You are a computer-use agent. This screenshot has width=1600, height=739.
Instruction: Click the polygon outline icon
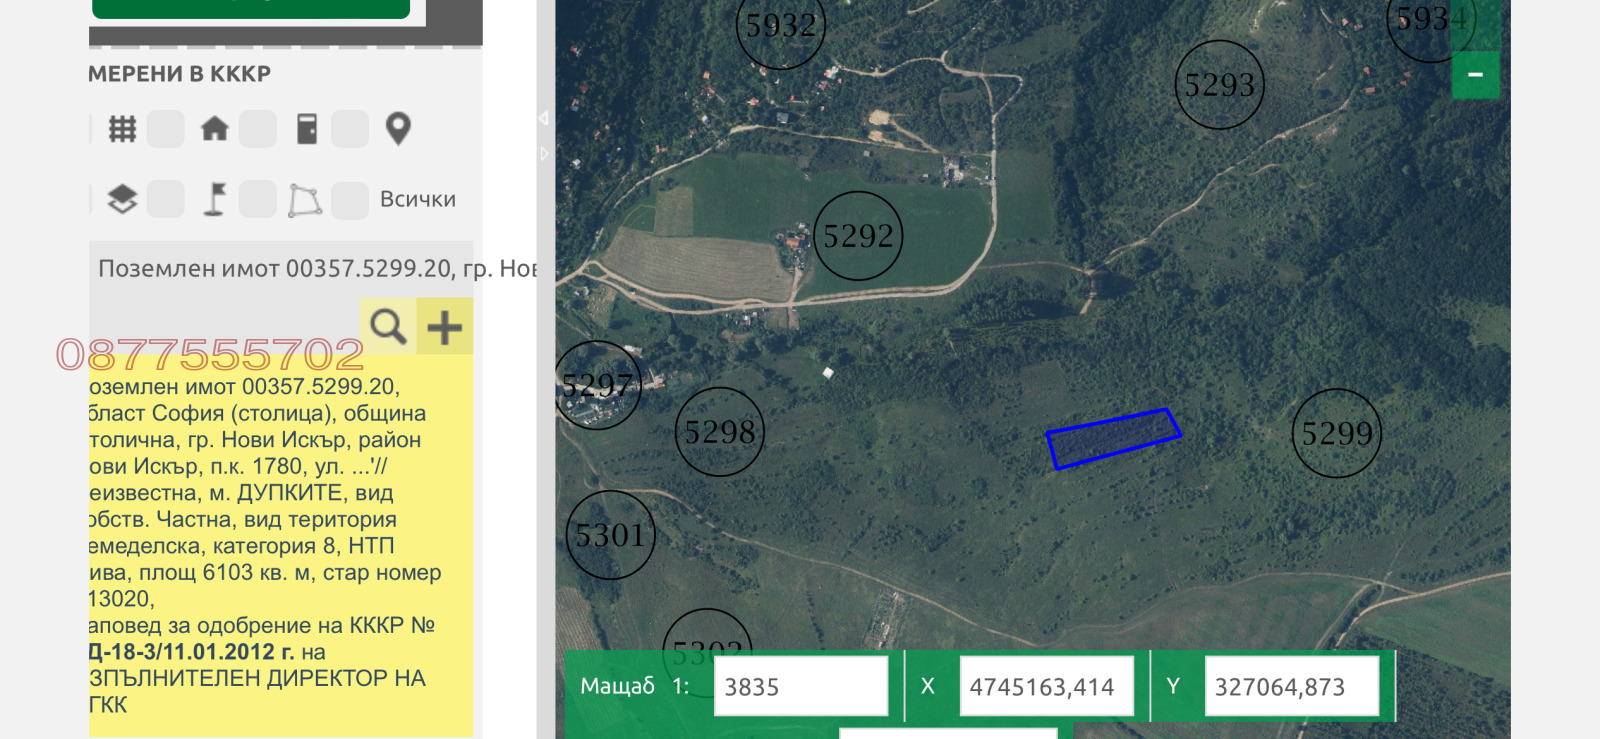[305, 200]
